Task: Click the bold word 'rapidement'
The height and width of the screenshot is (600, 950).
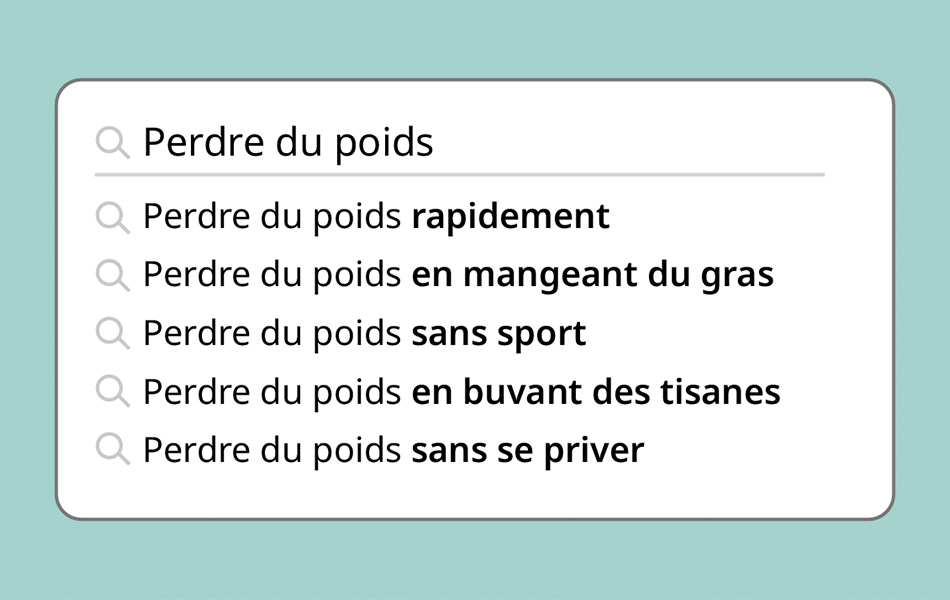Action: (x=511, y=217)
